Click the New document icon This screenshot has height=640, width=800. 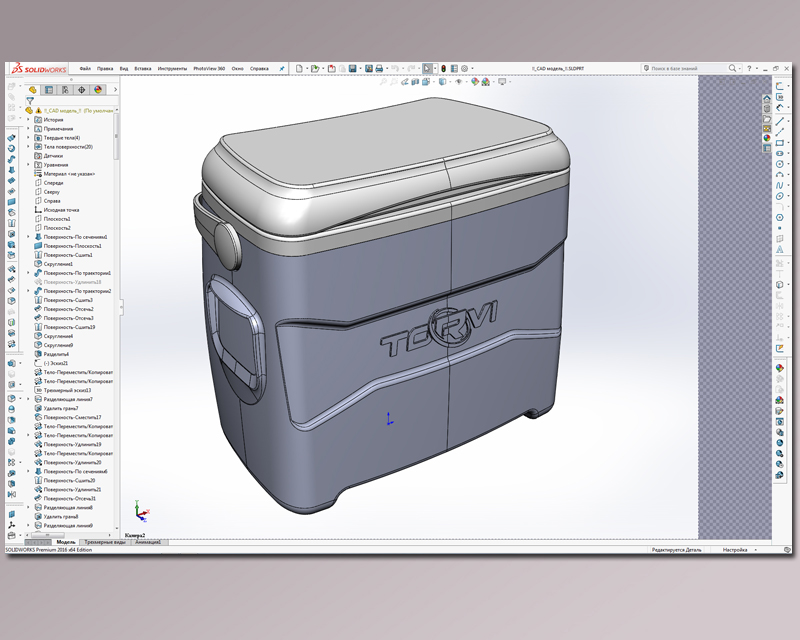point(299,68)
